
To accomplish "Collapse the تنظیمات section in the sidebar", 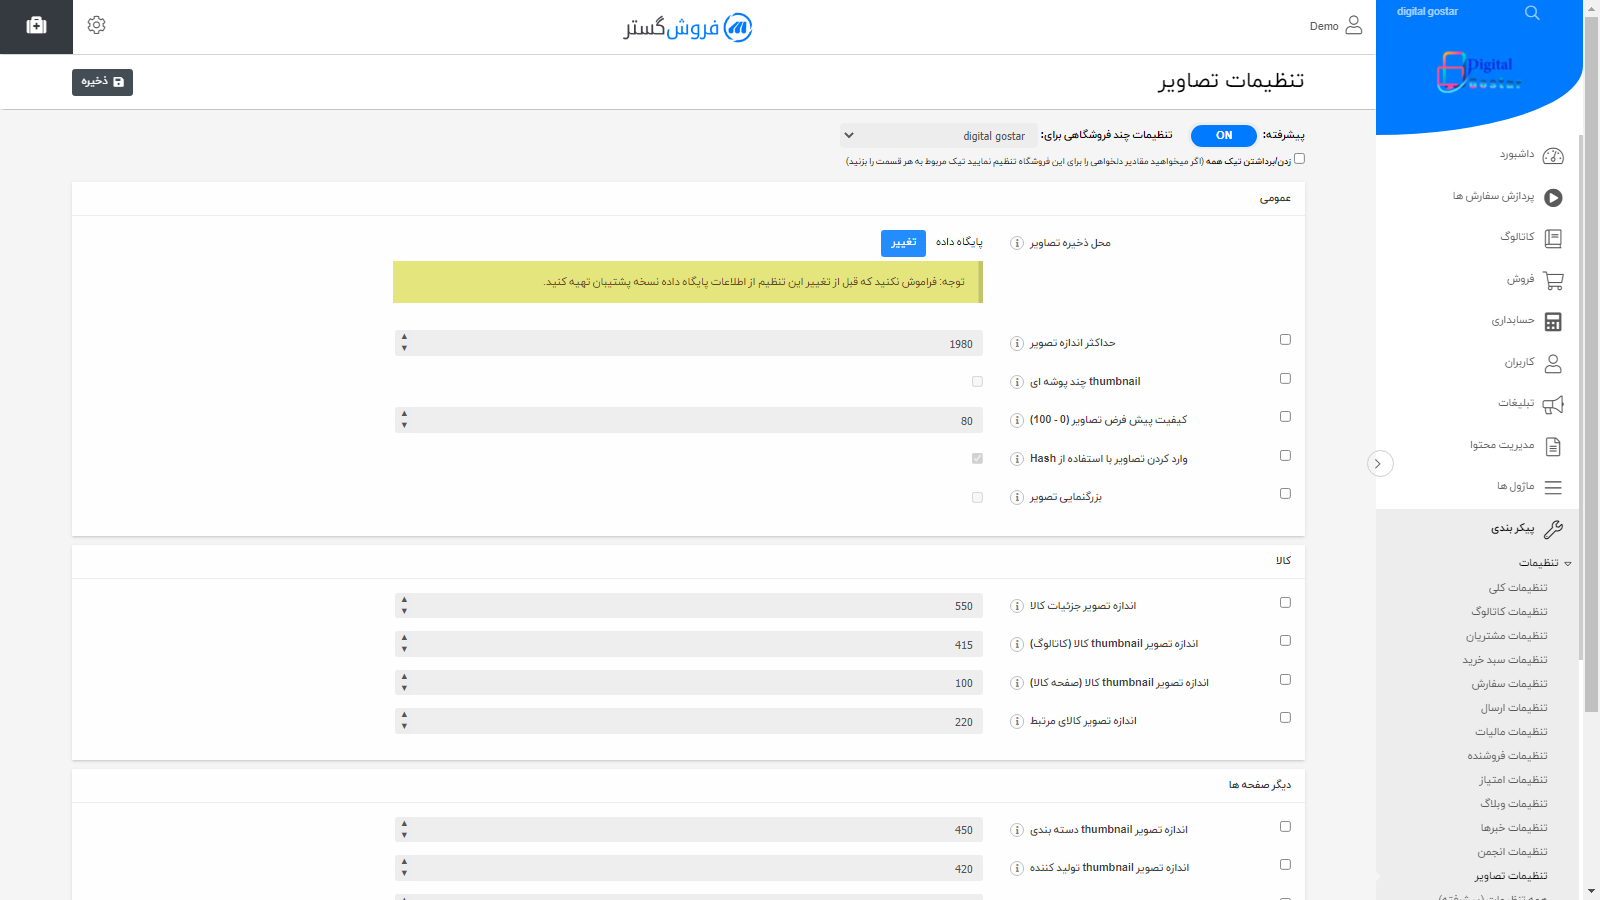I will click(x=1568, y=562).
